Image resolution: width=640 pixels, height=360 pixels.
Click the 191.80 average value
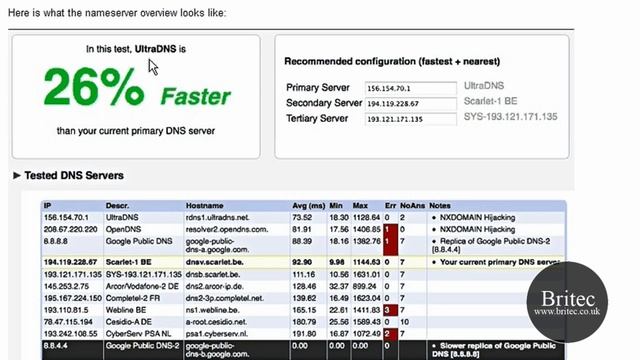304,334
